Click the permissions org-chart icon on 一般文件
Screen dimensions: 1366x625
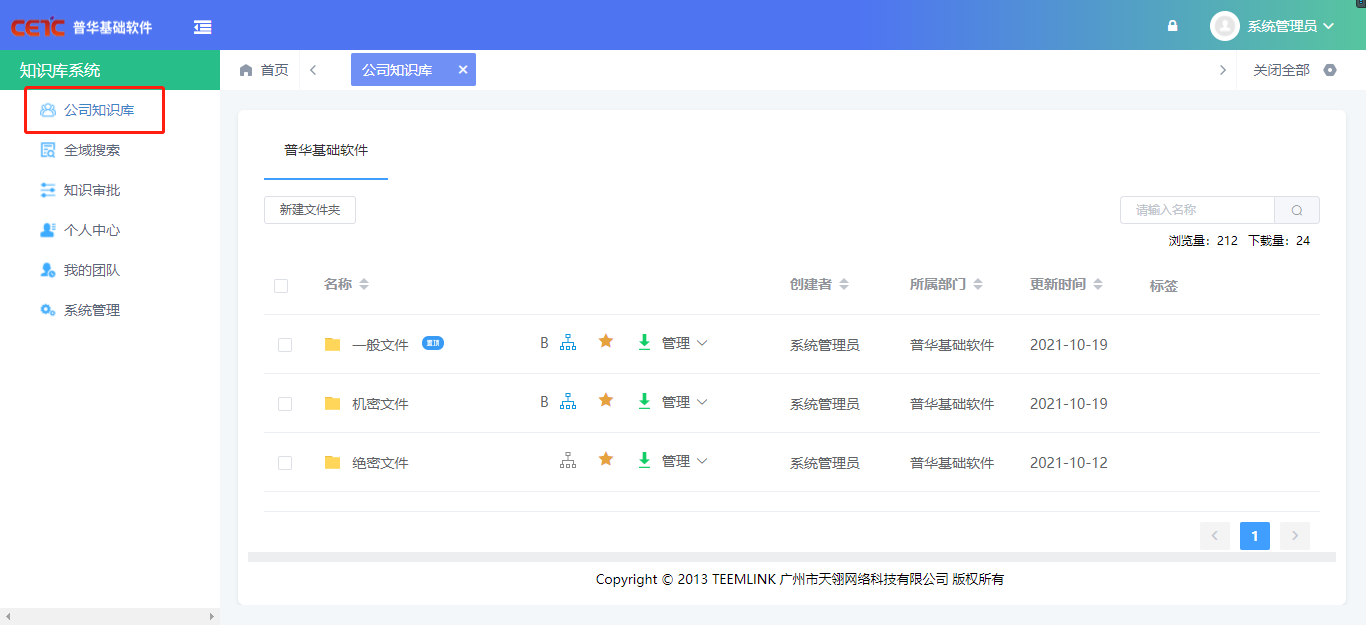(567, 341)
